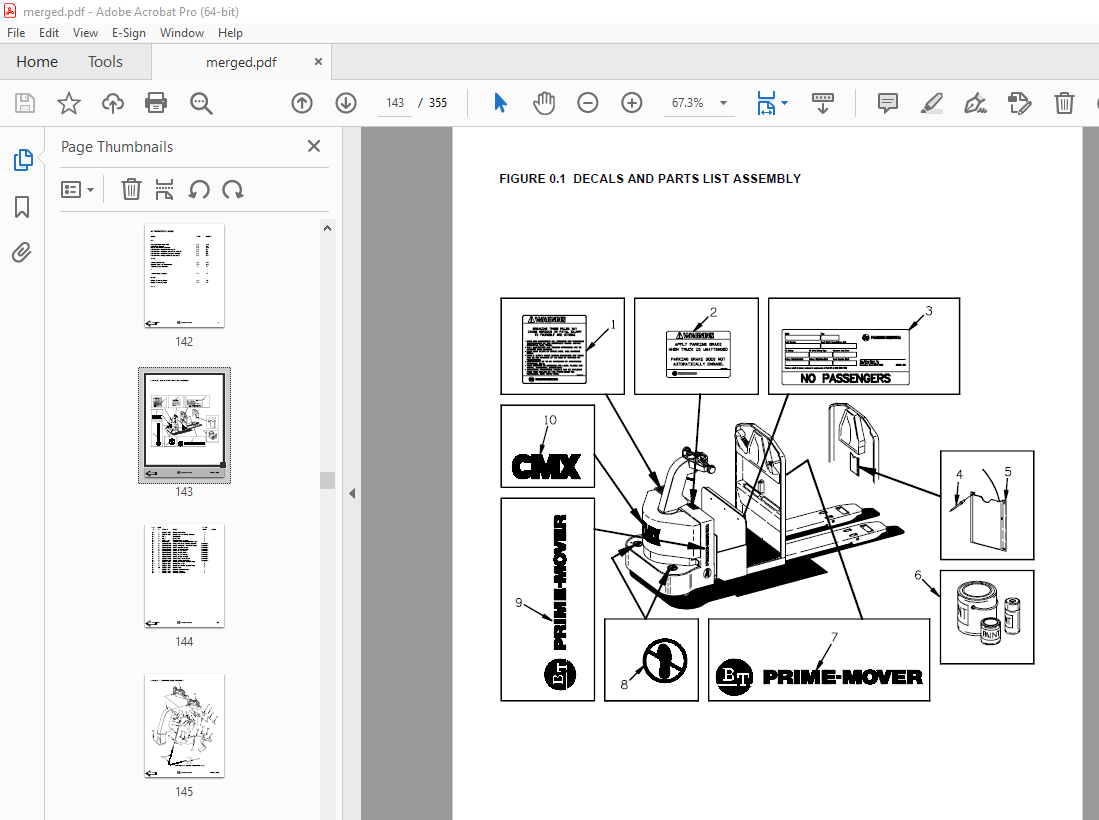The image size is (1099, 820).
Task: Close the Page Thumbnails panel
Action: 314,146
